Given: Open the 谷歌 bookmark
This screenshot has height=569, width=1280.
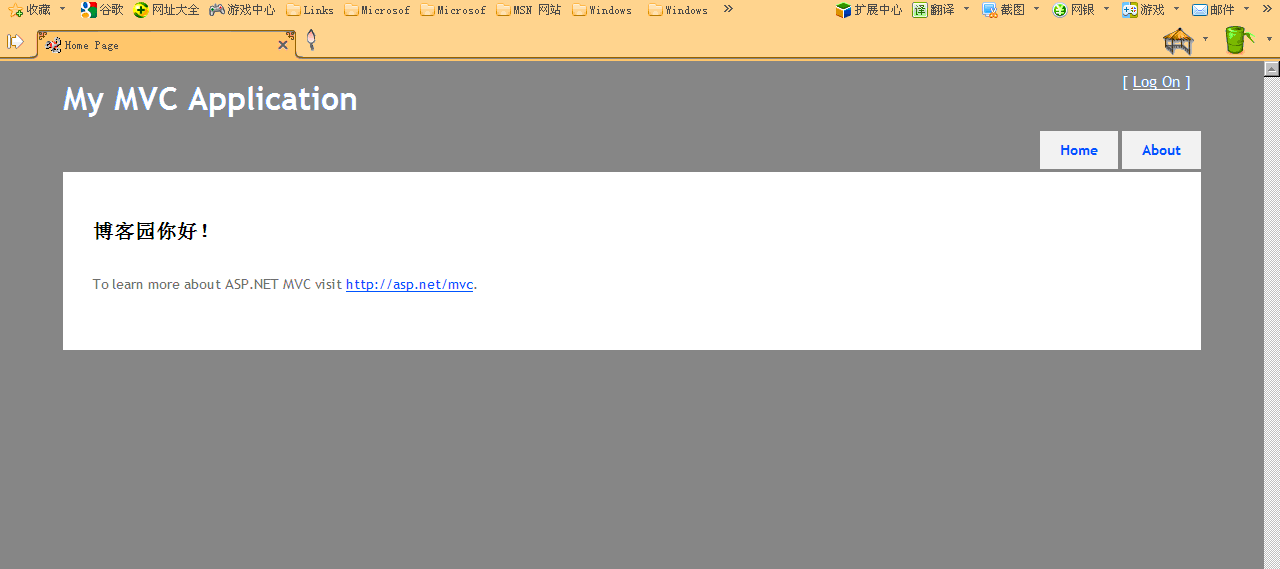Looking at the screenshot, I should coord(102,10).
